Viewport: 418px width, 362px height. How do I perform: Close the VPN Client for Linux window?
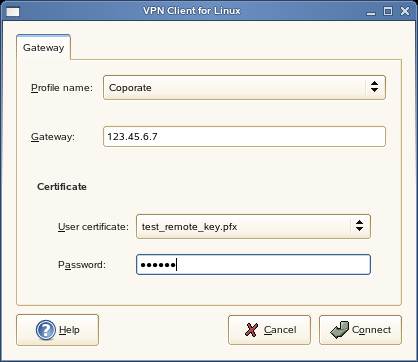[405, 11]
